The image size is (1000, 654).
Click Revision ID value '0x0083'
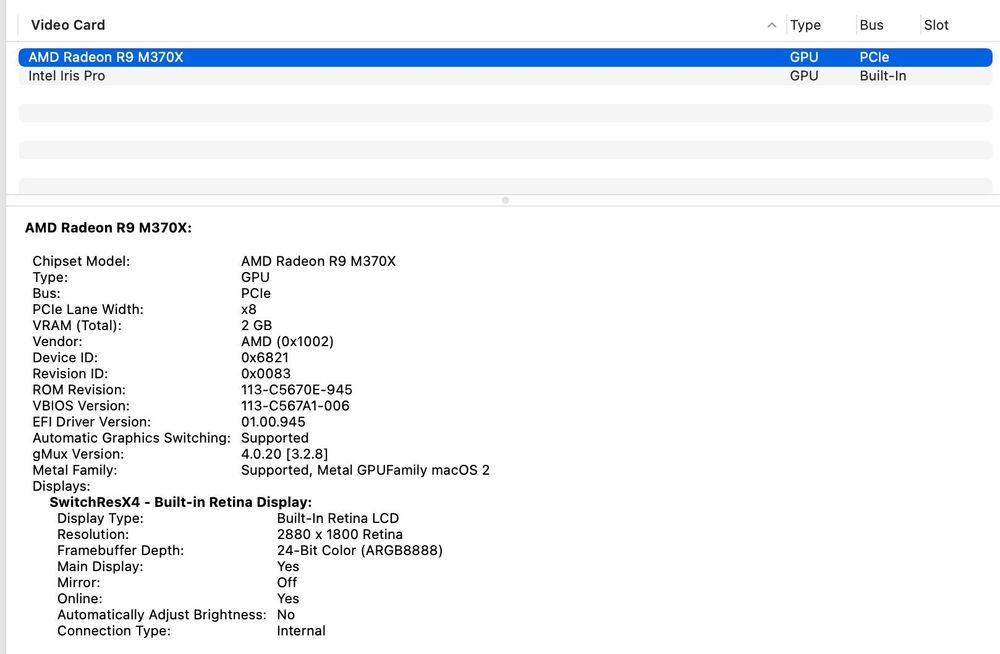266,373
